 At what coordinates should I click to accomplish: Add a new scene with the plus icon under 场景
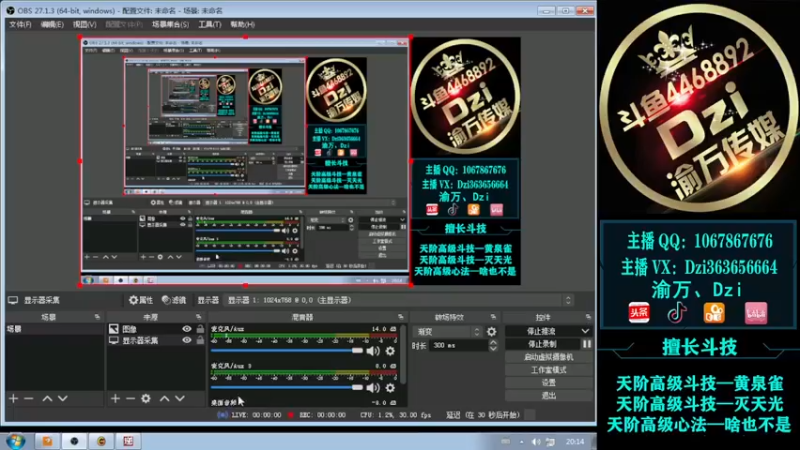click(x=13, y=398)
